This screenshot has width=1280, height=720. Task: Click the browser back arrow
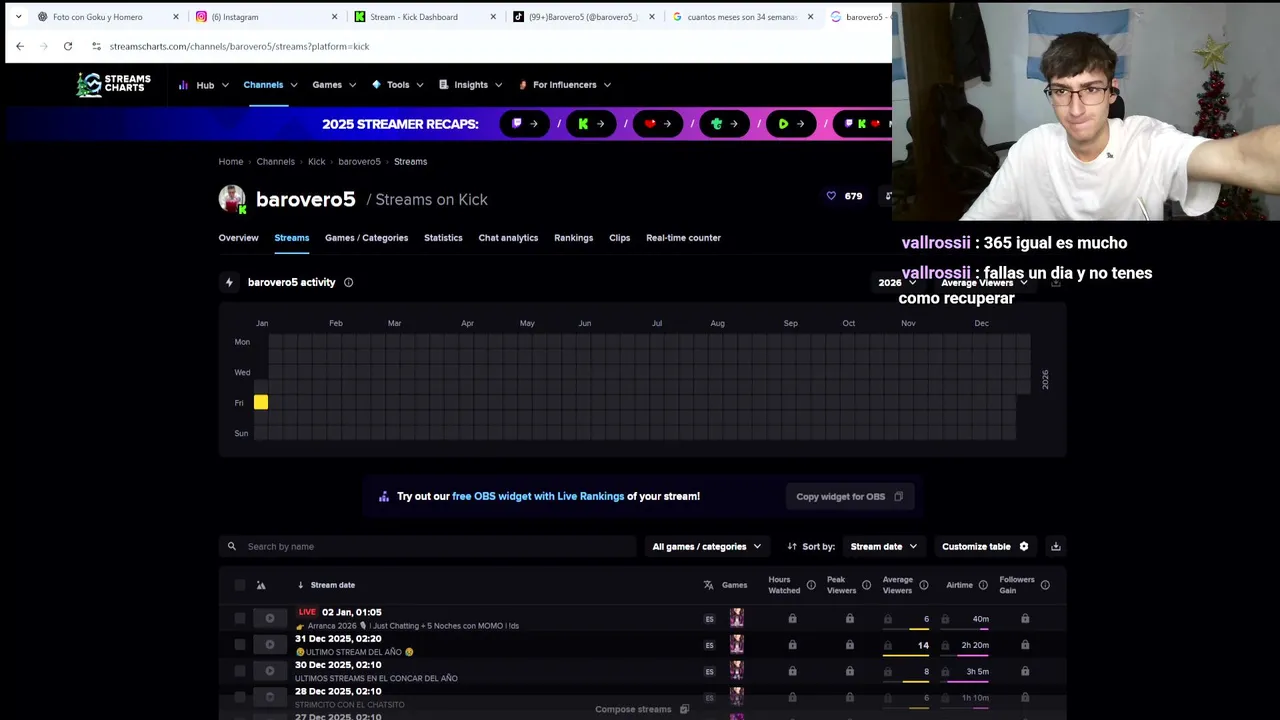tap(20, 46)
